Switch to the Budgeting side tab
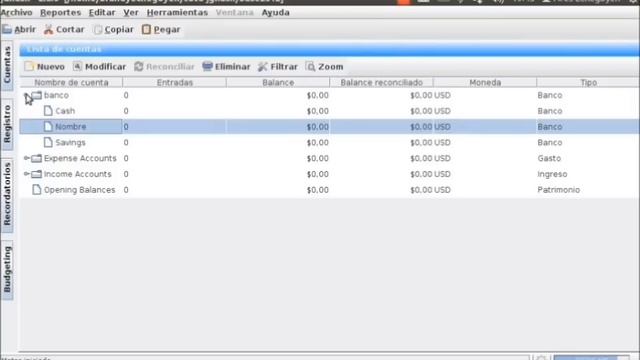The width and height of the screenshot is (640, 360). tap(7, 269)
